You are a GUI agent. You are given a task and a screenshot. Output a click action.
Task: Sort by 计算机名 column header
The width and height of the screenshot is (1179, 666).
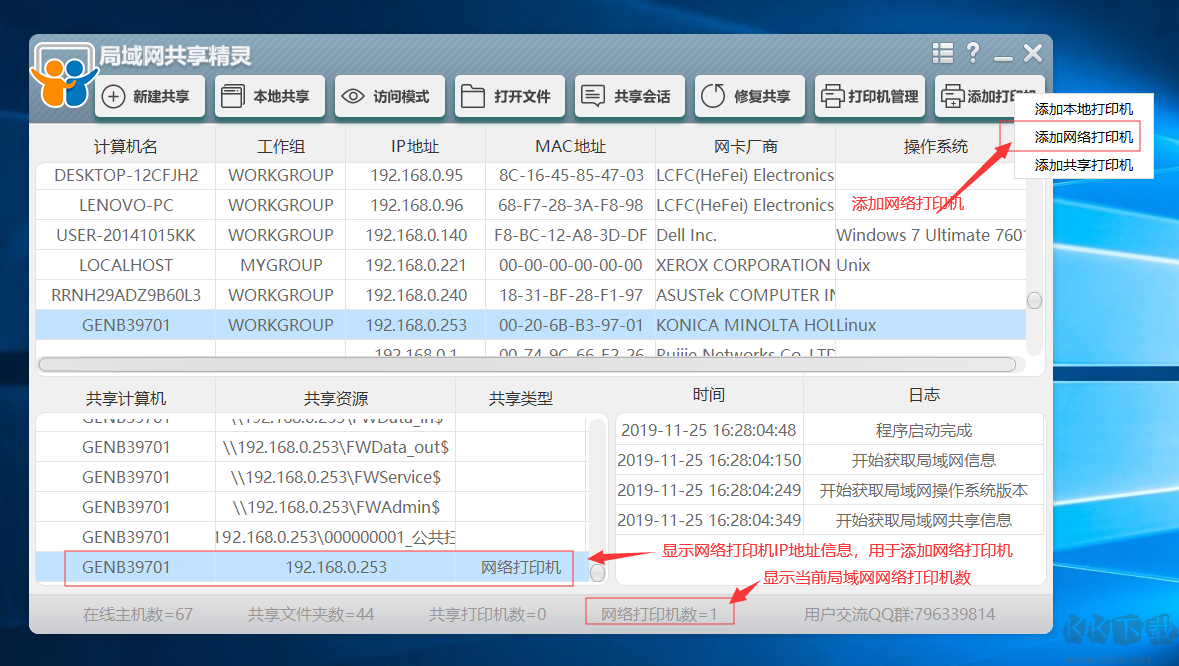[x=126, y=146]
